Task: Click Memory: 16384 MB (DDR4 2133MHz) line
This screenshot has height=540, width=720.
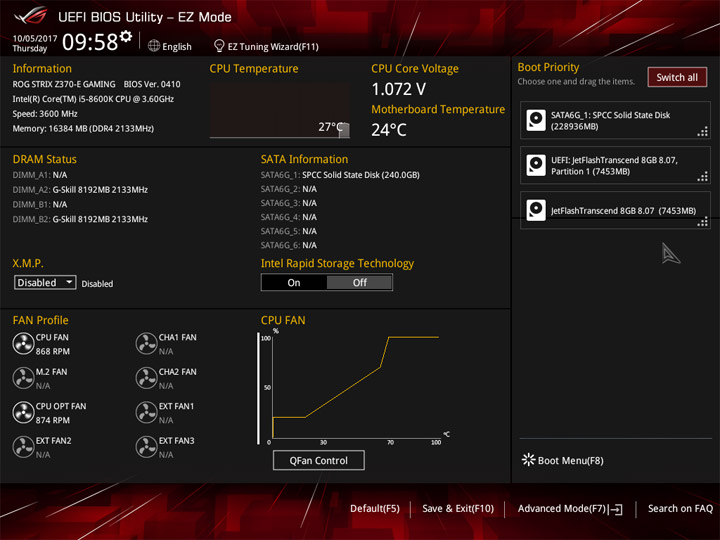Action: tap(83, 129)
